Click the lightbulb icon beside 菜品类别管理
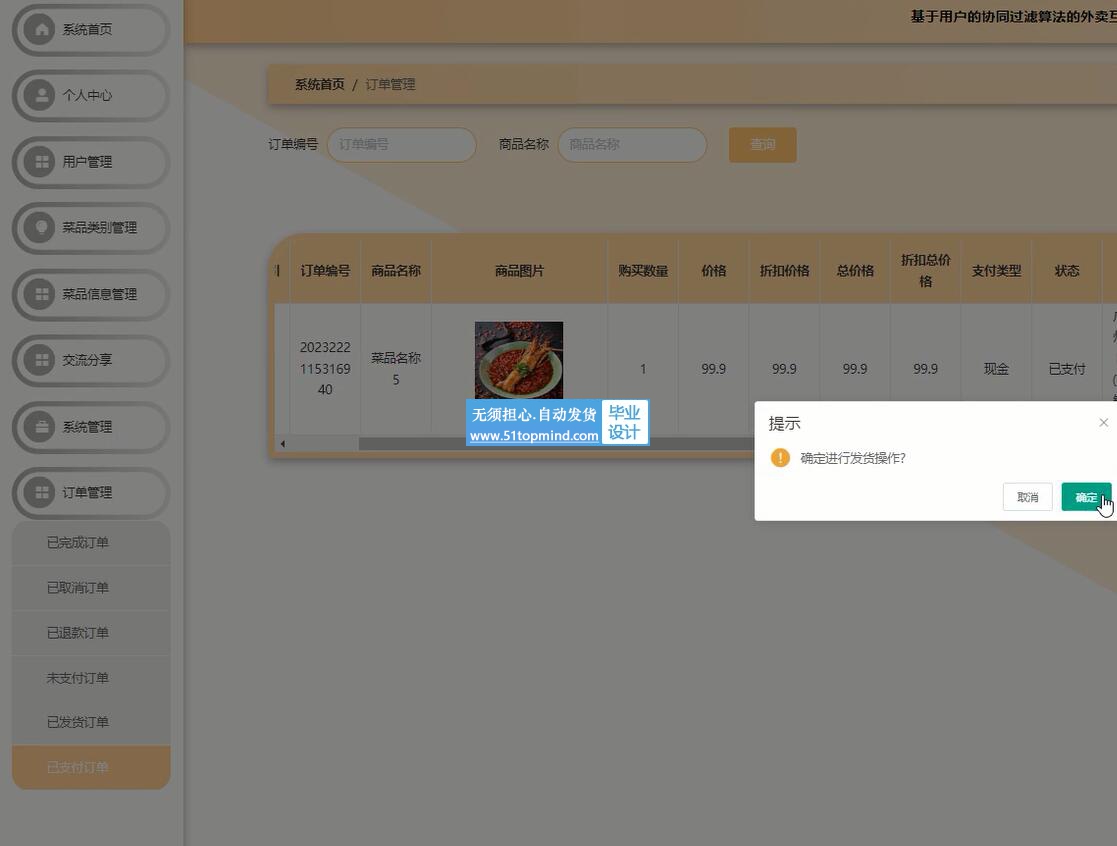This screenshot has width=1117, height=846. coord(41,228)
